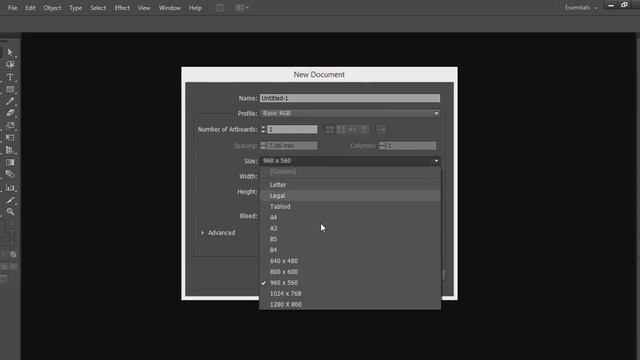Screen dimensions: 640x360
Task: Click the Columns input field
Action: point(411,146)
